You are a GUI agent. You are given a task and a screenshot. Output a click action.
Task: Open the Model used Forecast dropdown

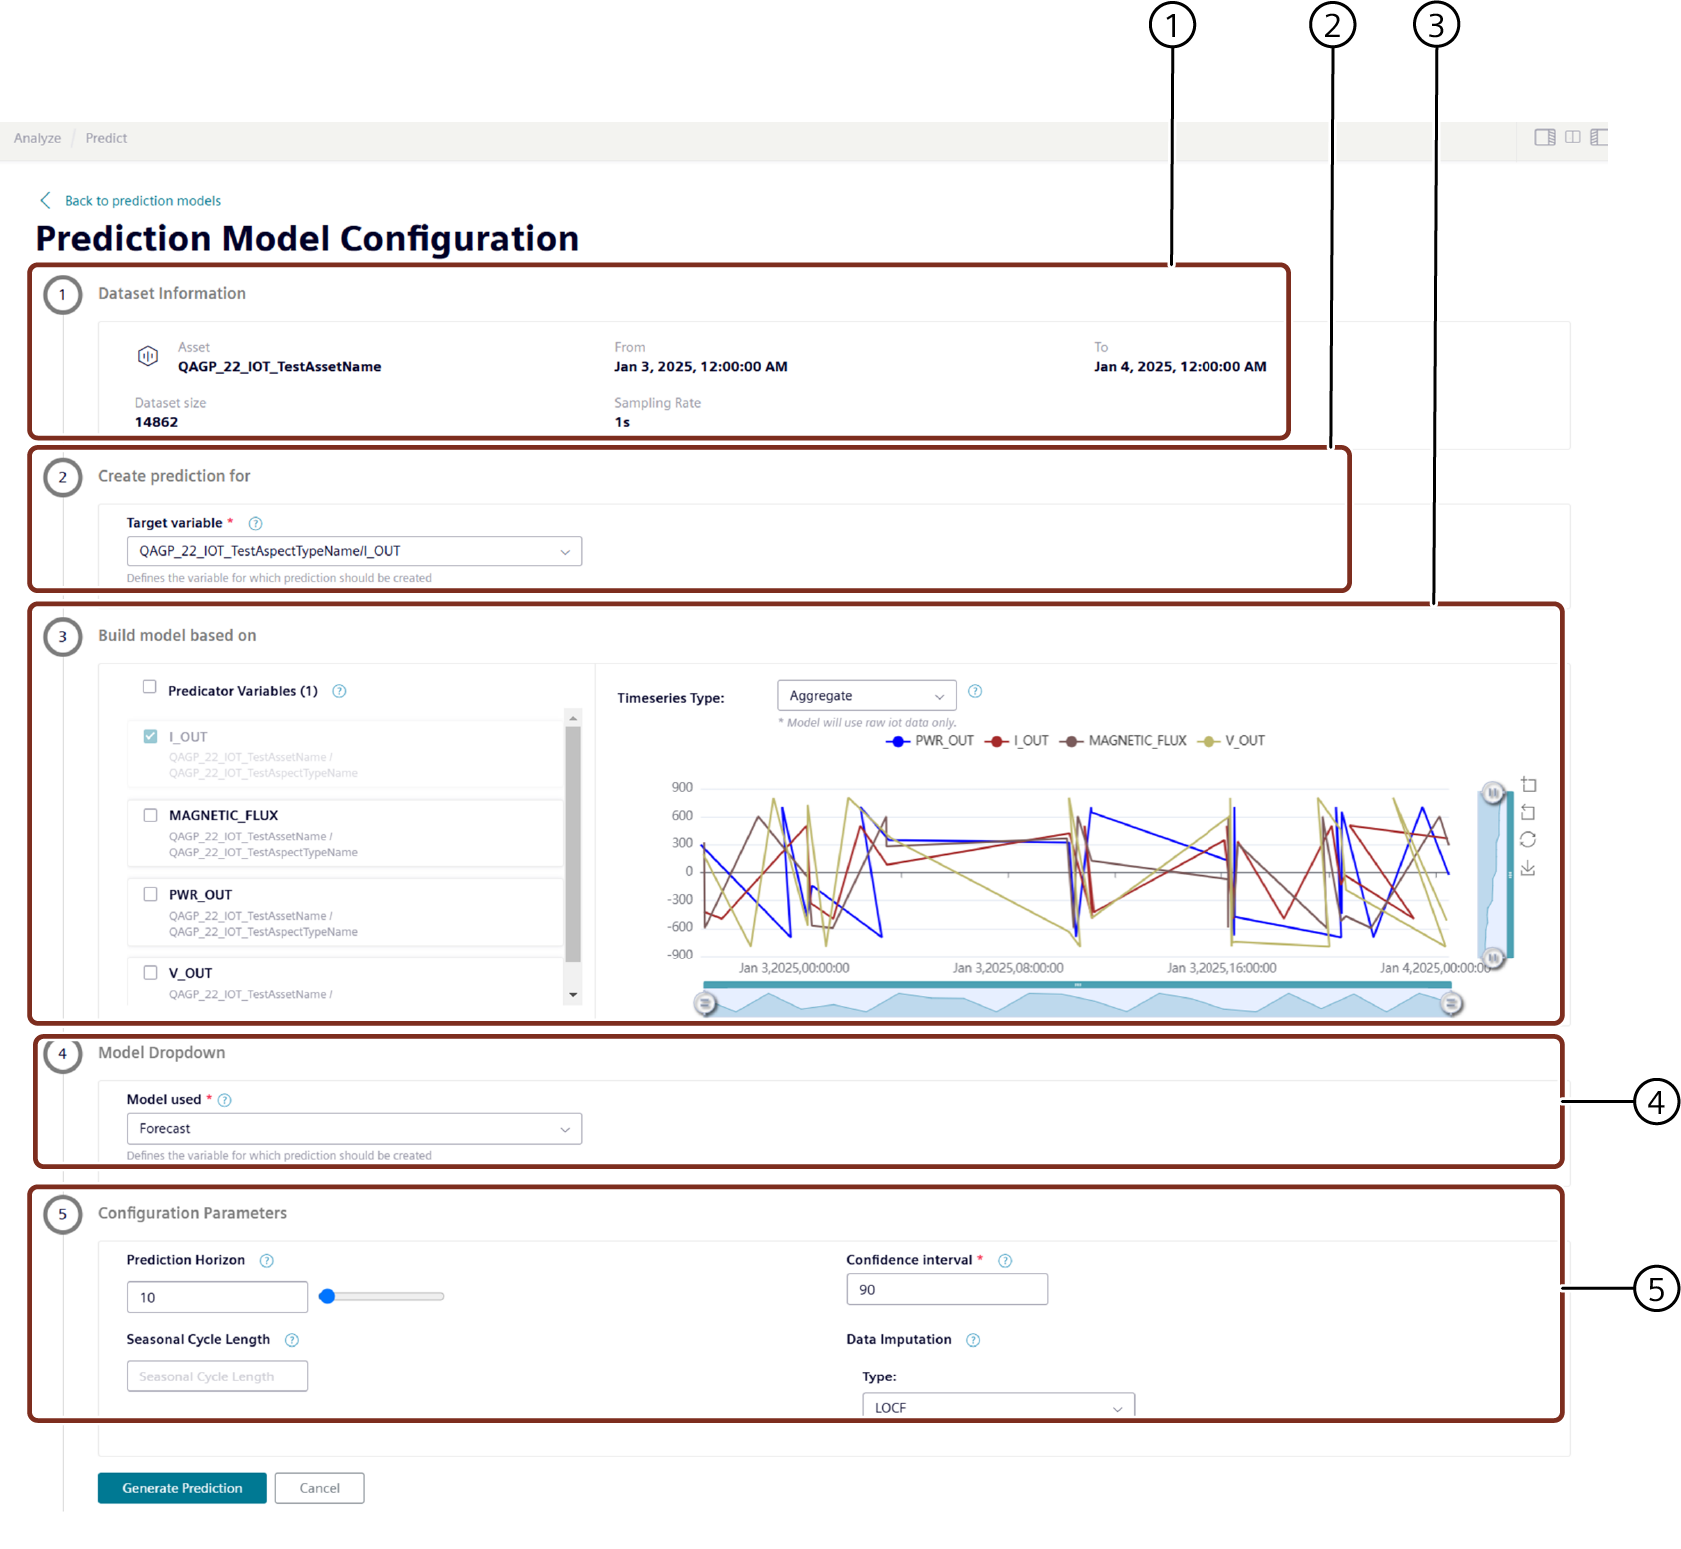[354, 1128]
